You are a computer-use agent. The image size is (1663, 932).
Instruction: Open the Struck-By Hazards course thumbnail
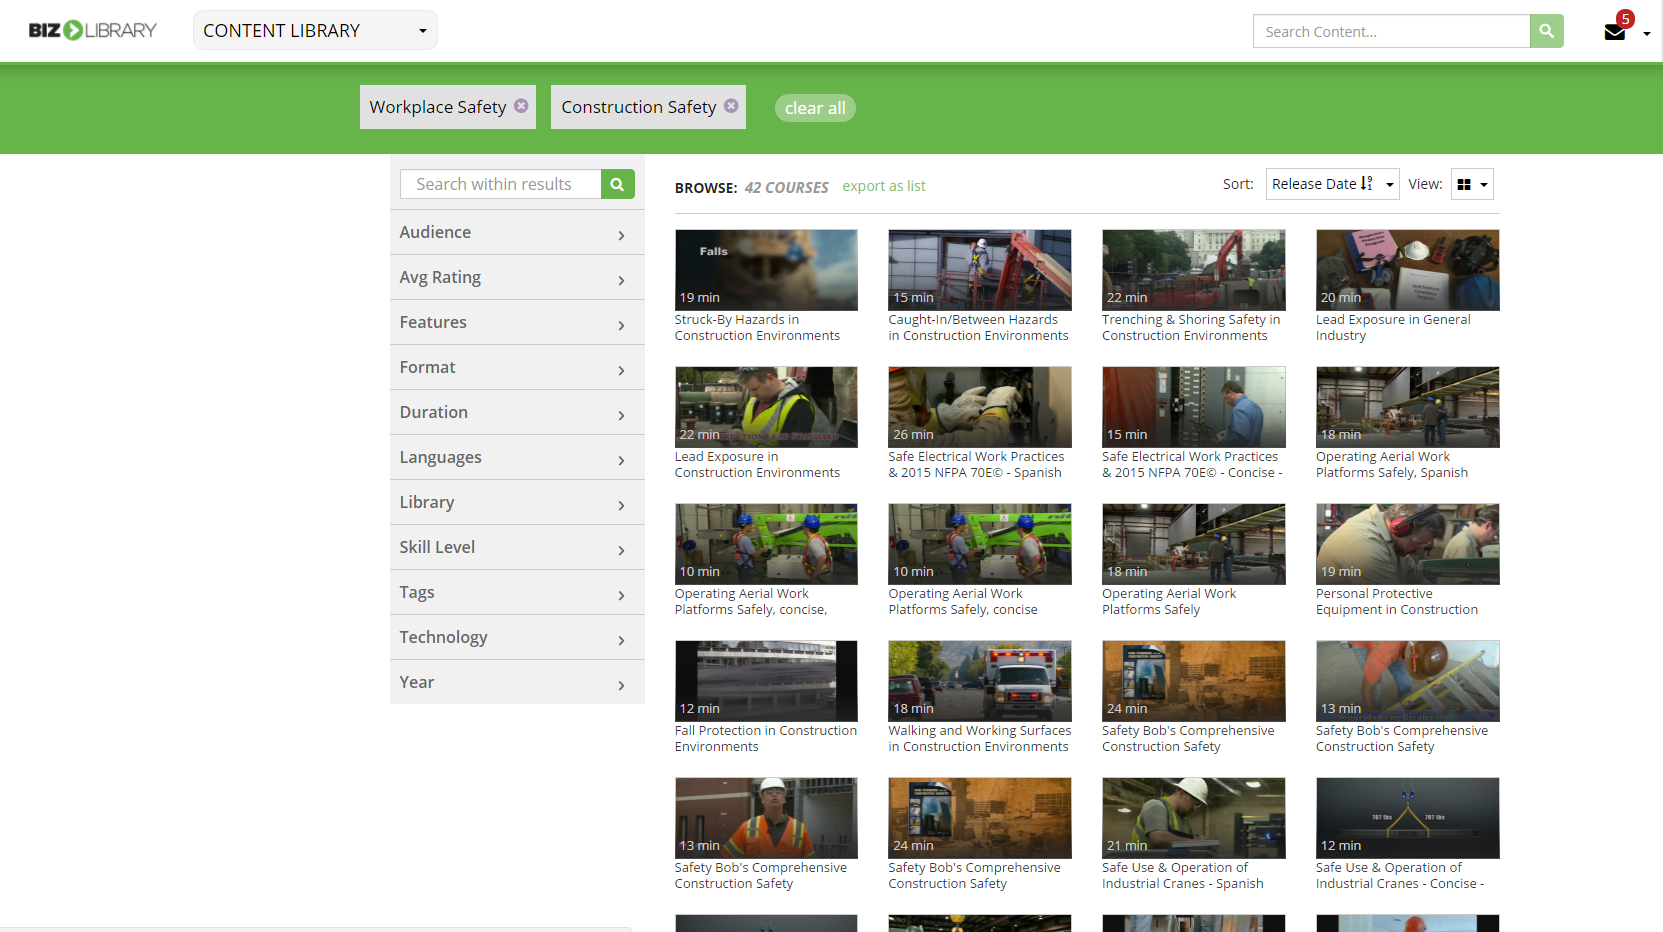(x=766, y=270)
